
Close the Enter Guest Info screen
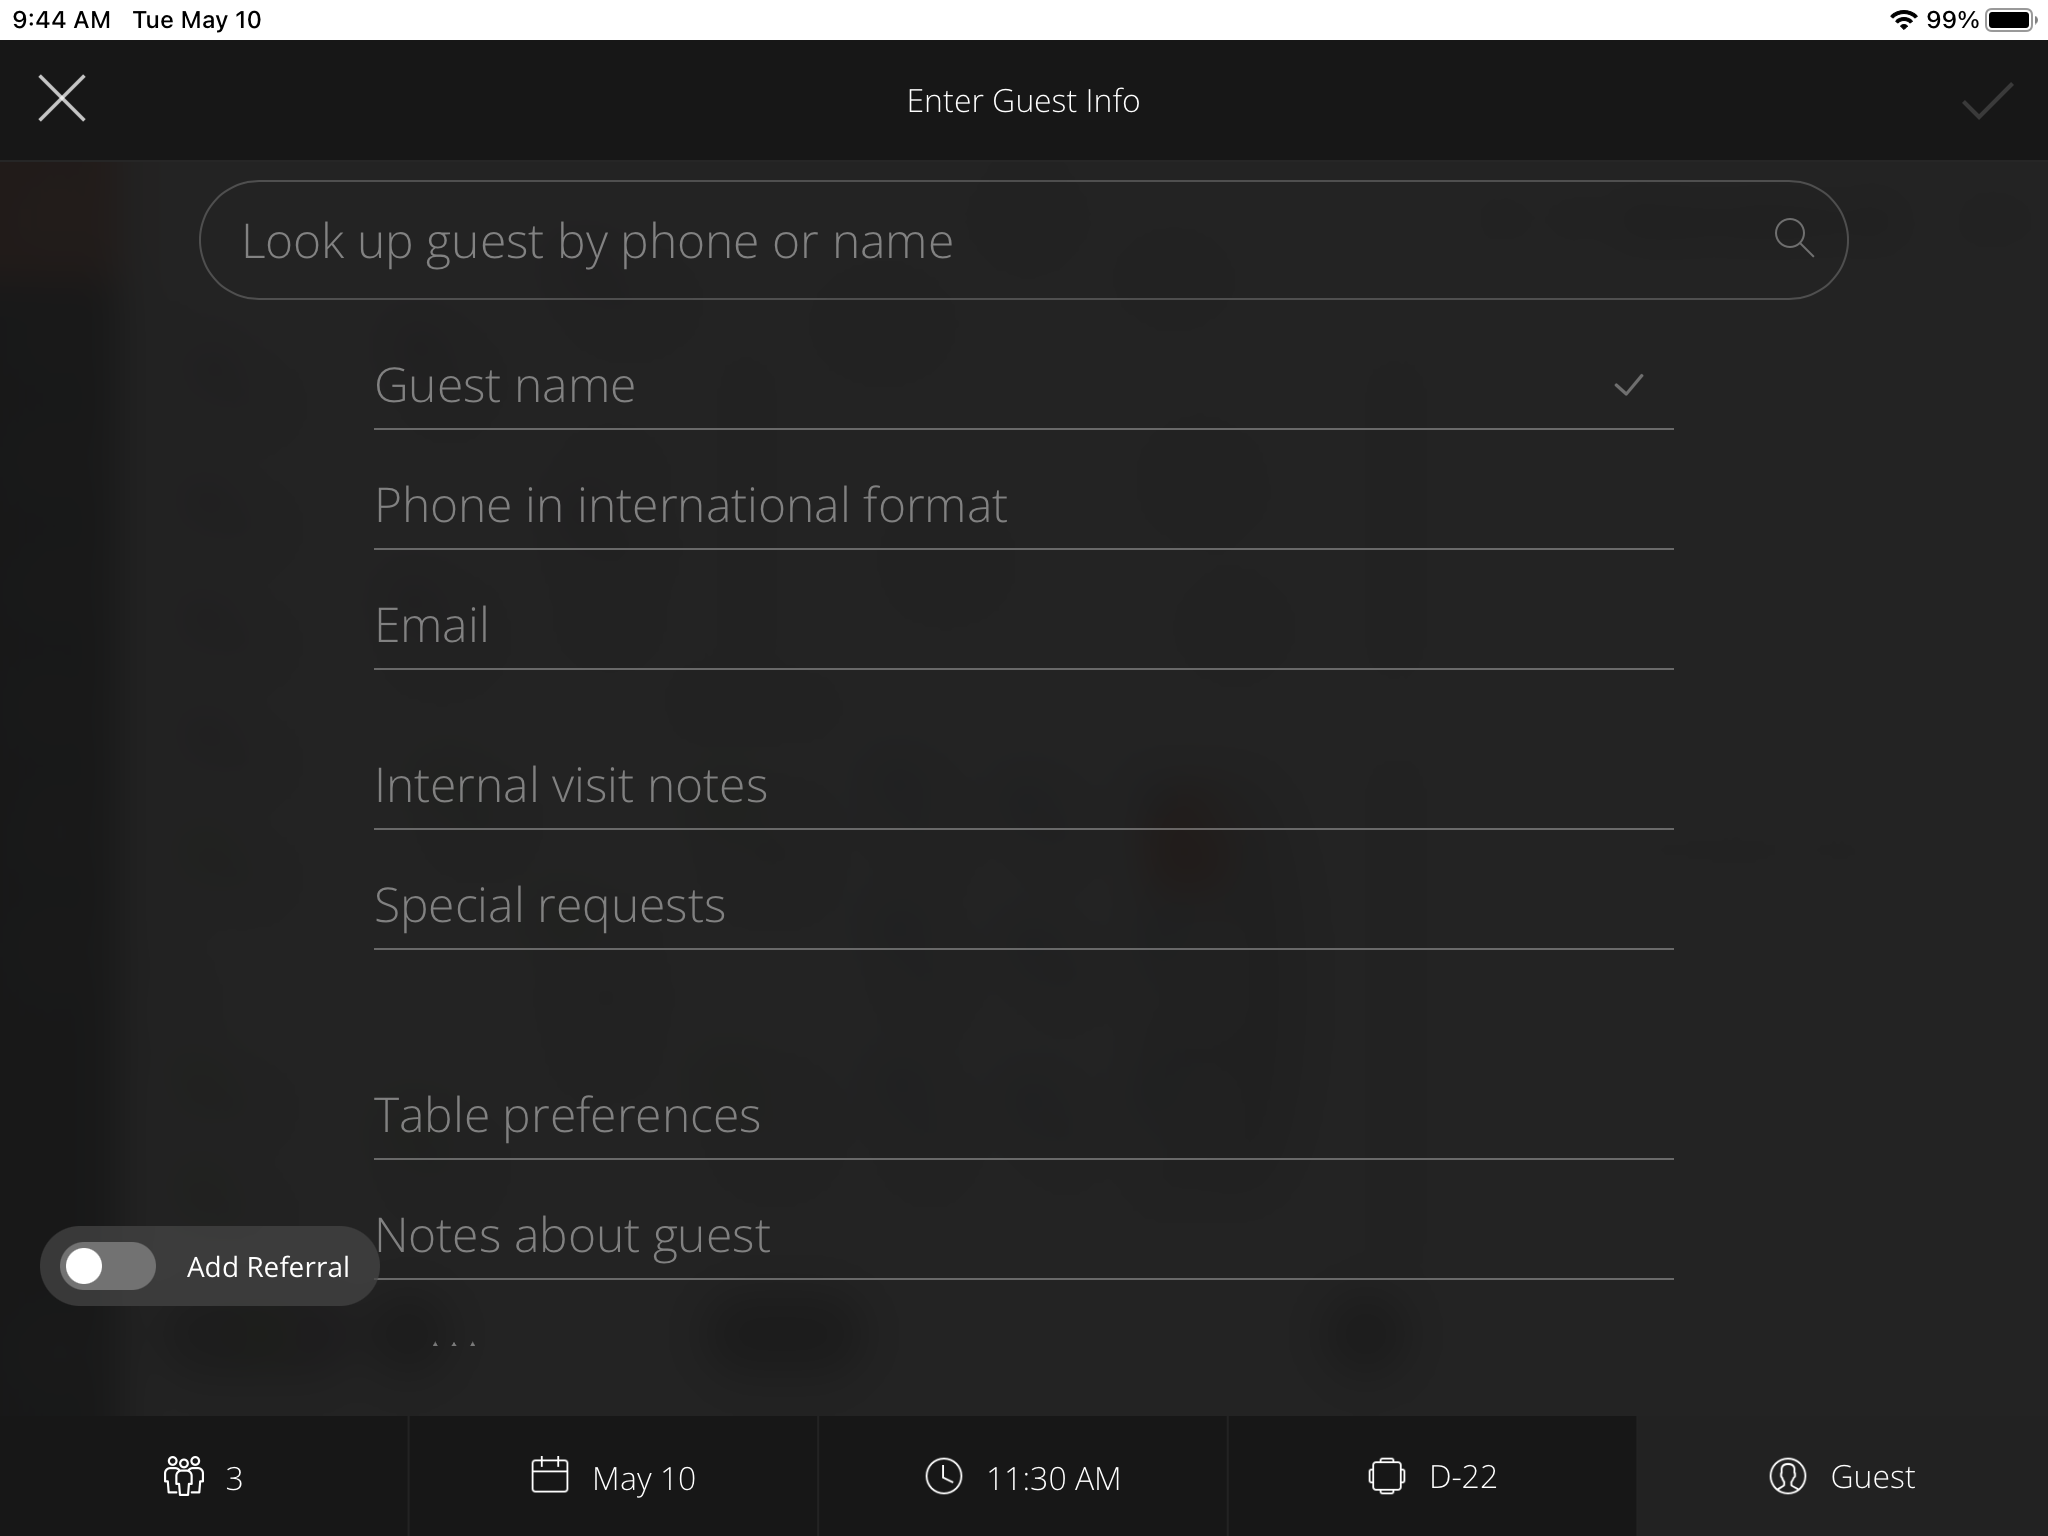pos(62,99)
